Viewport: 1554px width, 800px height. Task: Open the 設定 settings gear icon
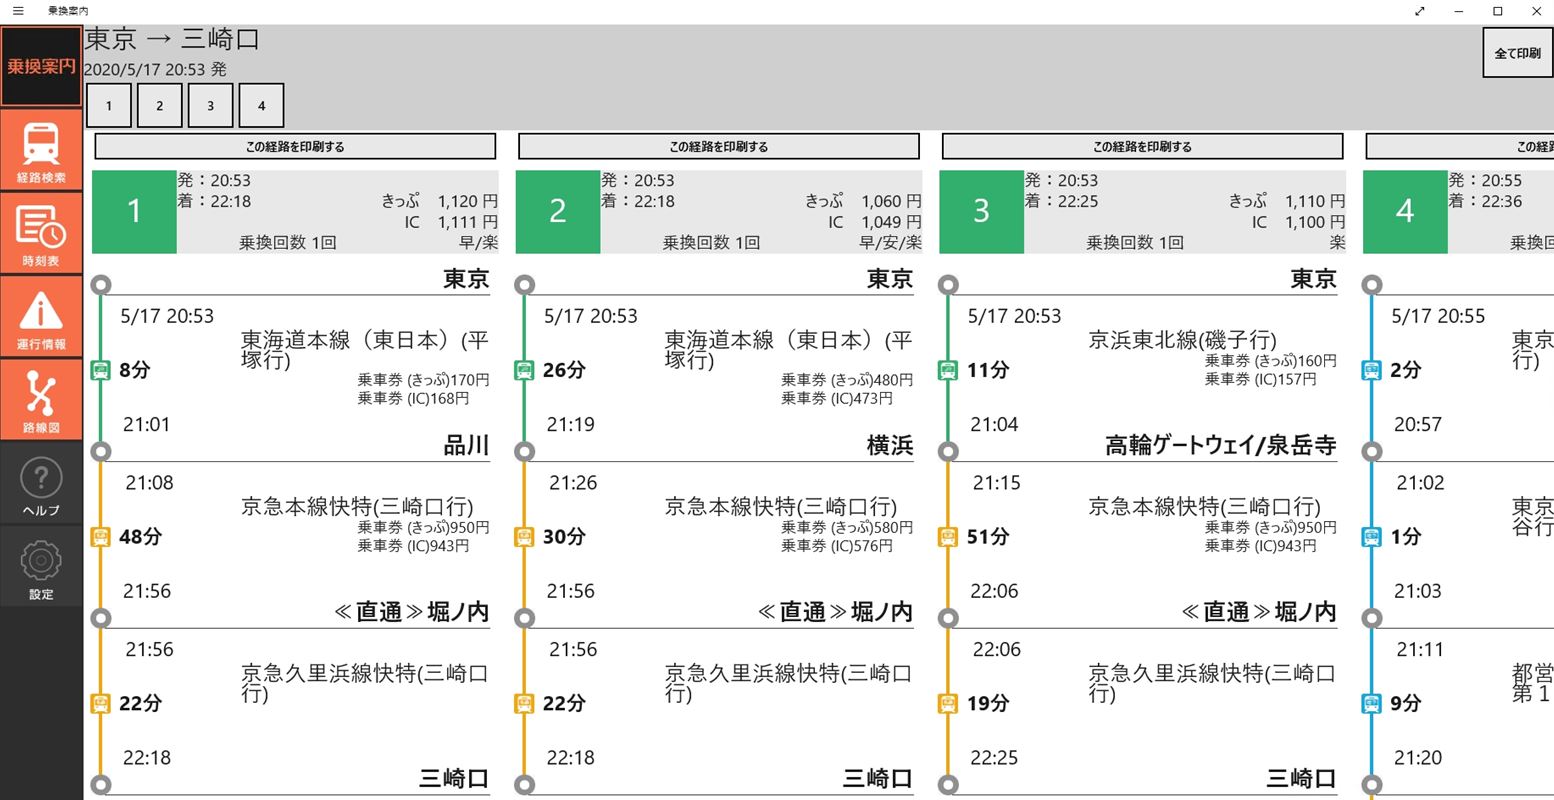point(41,566)
